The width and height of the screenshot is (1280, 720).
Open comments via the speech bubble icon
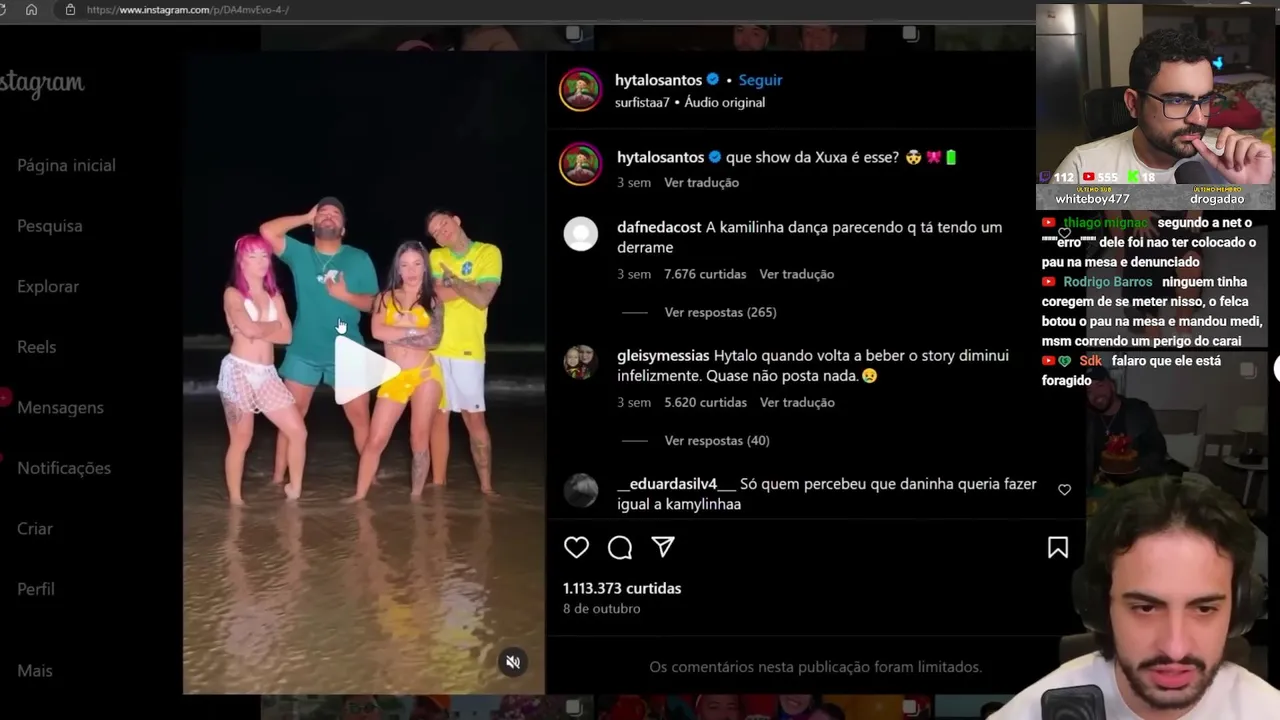[x=620, y=547]
